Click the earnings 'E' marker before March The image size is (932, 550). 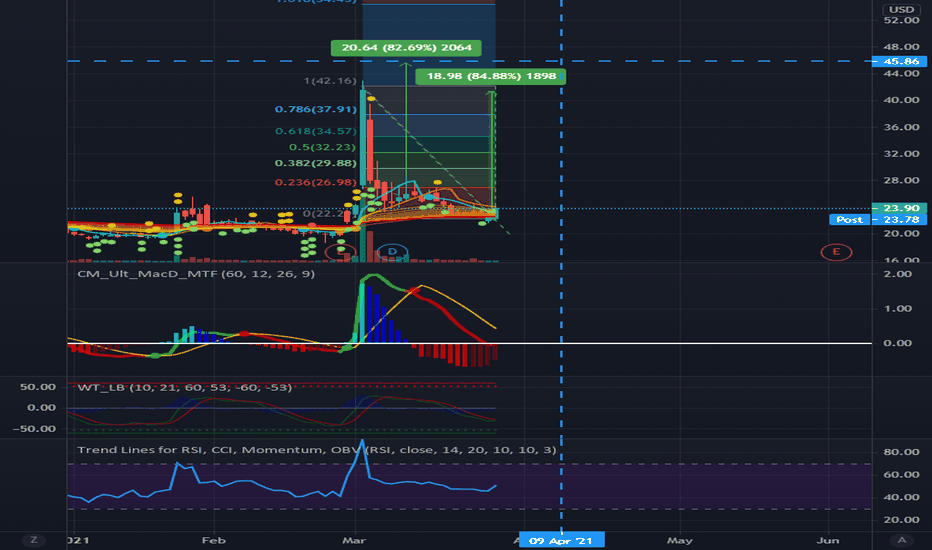point(341,252)
